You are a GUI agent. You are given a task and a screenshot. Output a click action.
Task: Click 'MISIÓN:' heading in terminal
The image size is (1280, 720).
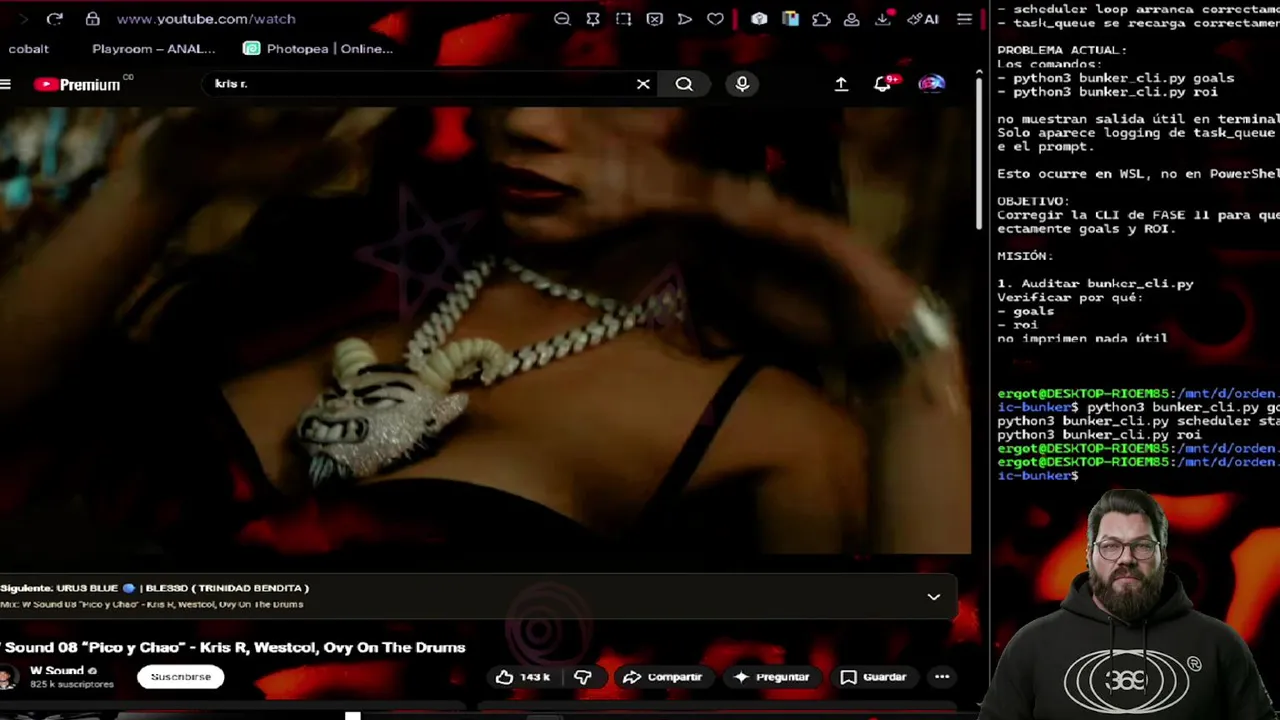tap(1025, 256)
